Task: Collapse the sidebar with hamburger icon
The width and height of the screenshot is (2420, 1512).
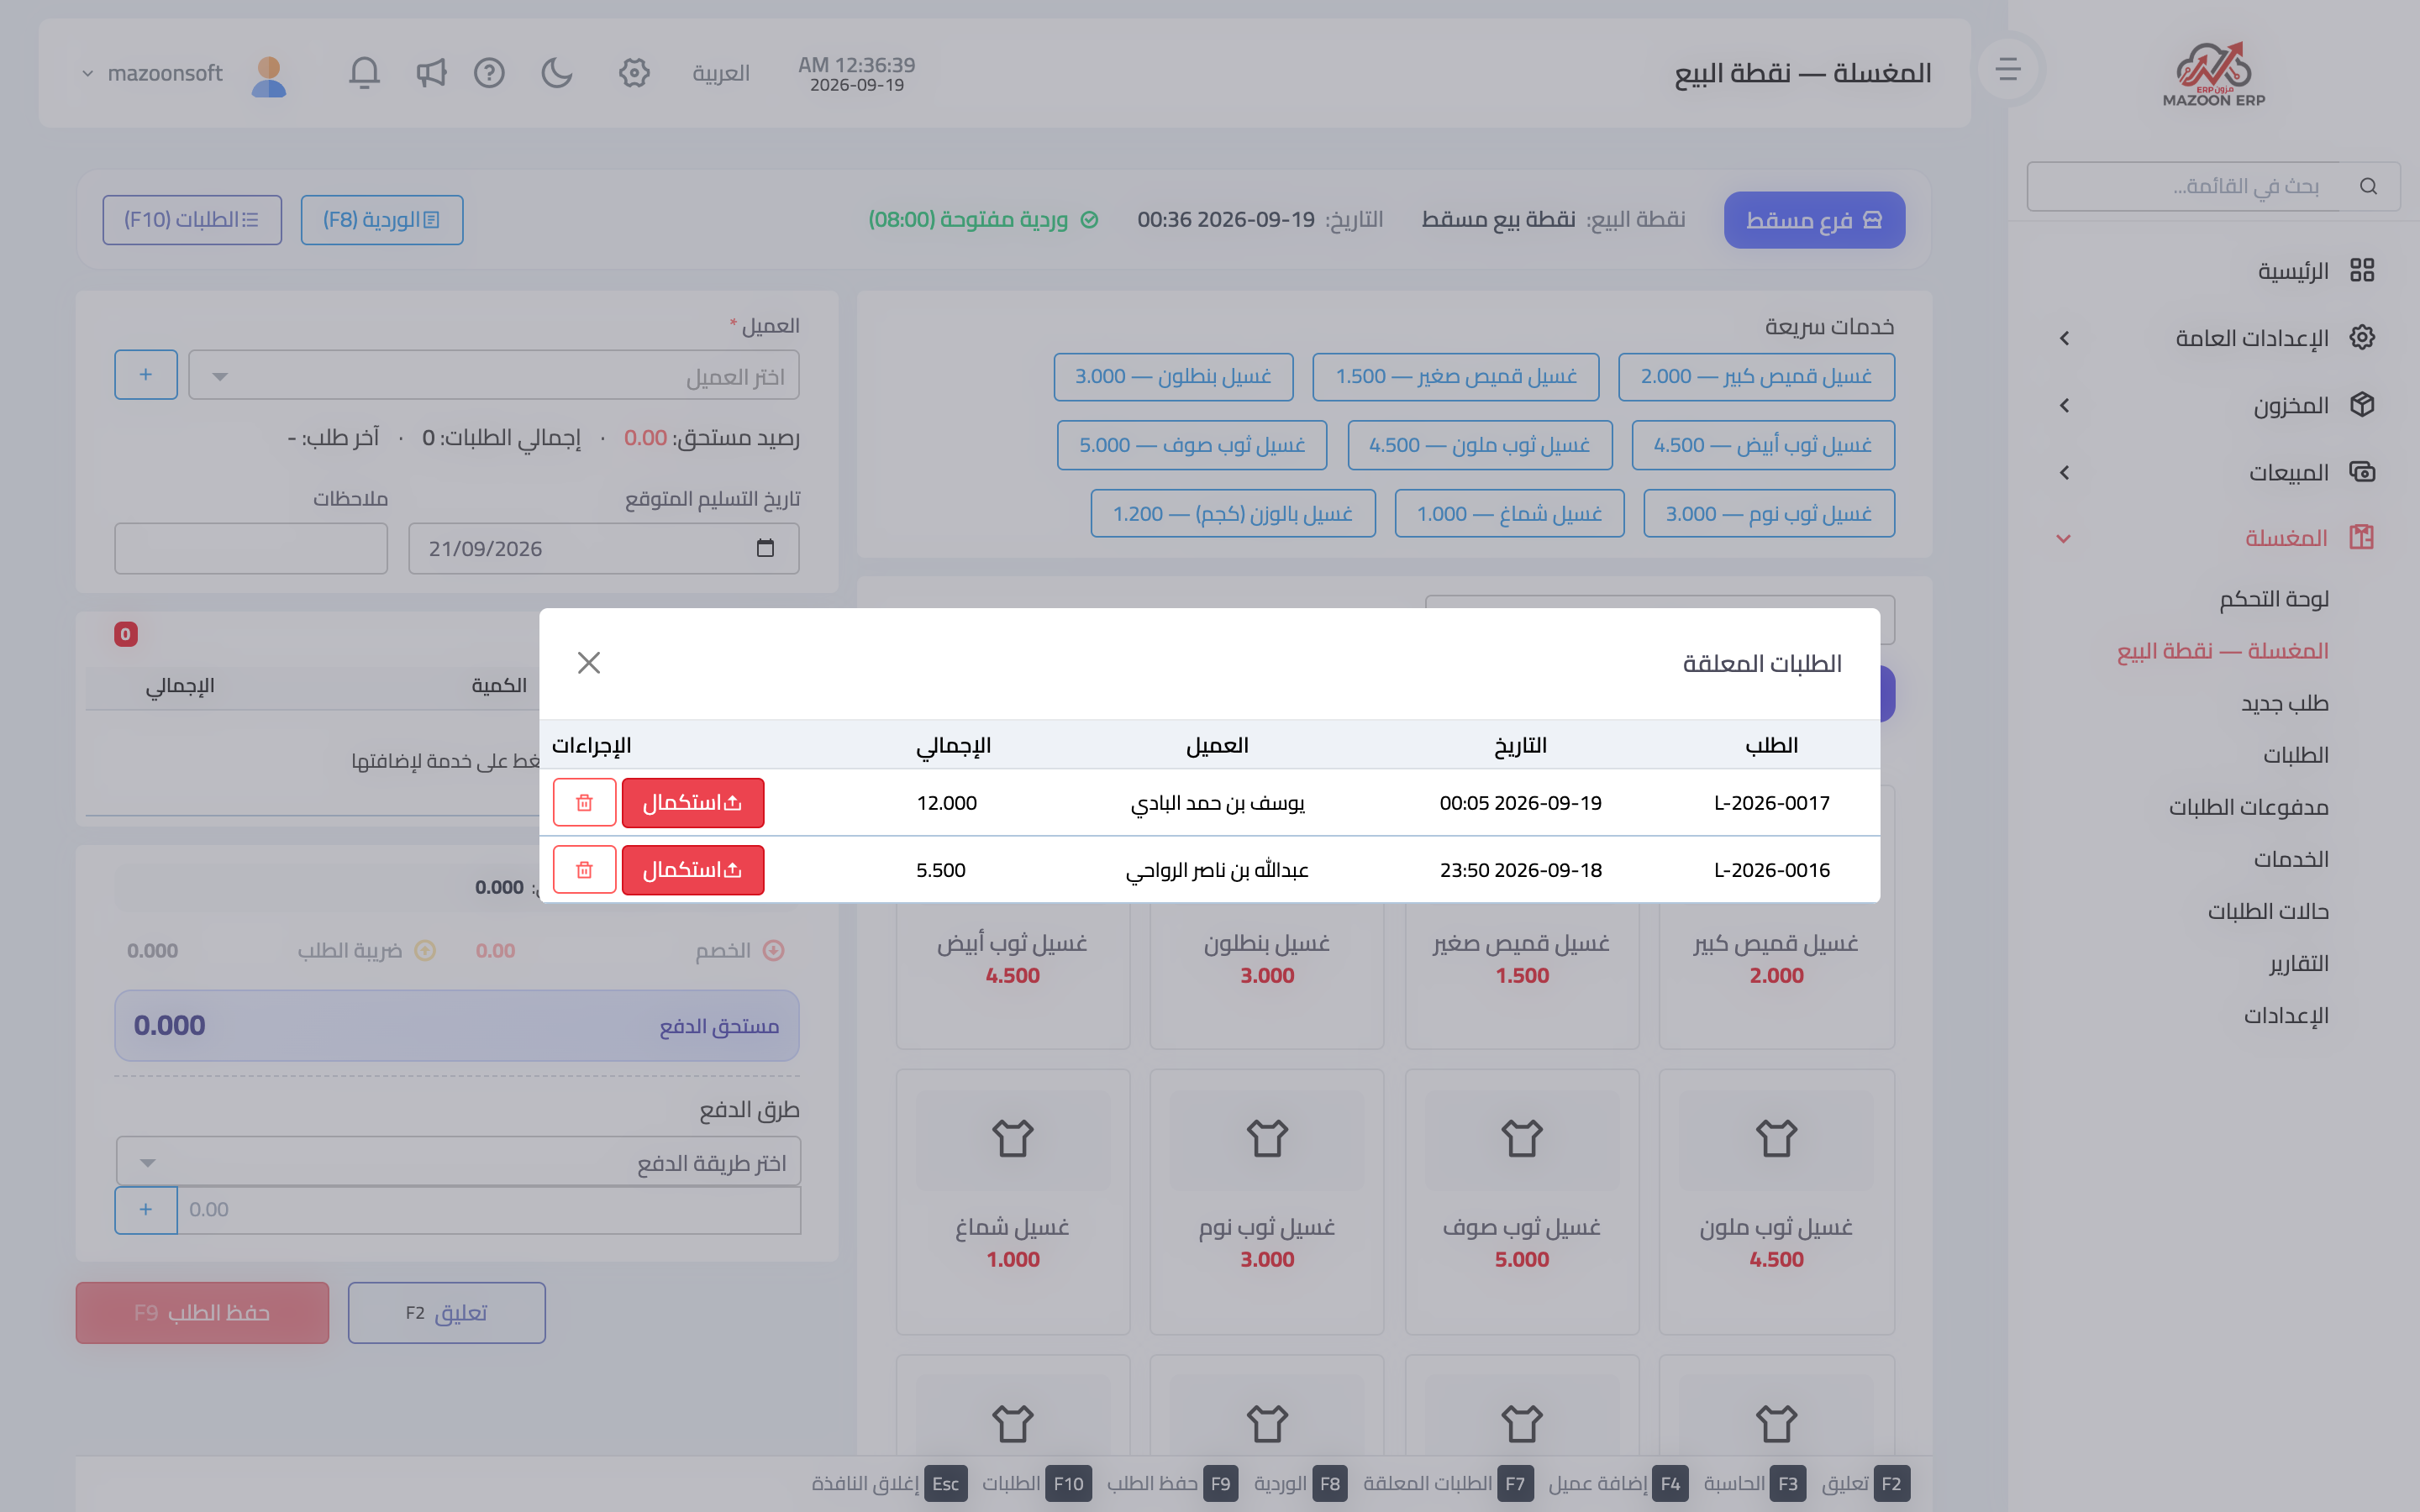Action: click(2008, 70)
